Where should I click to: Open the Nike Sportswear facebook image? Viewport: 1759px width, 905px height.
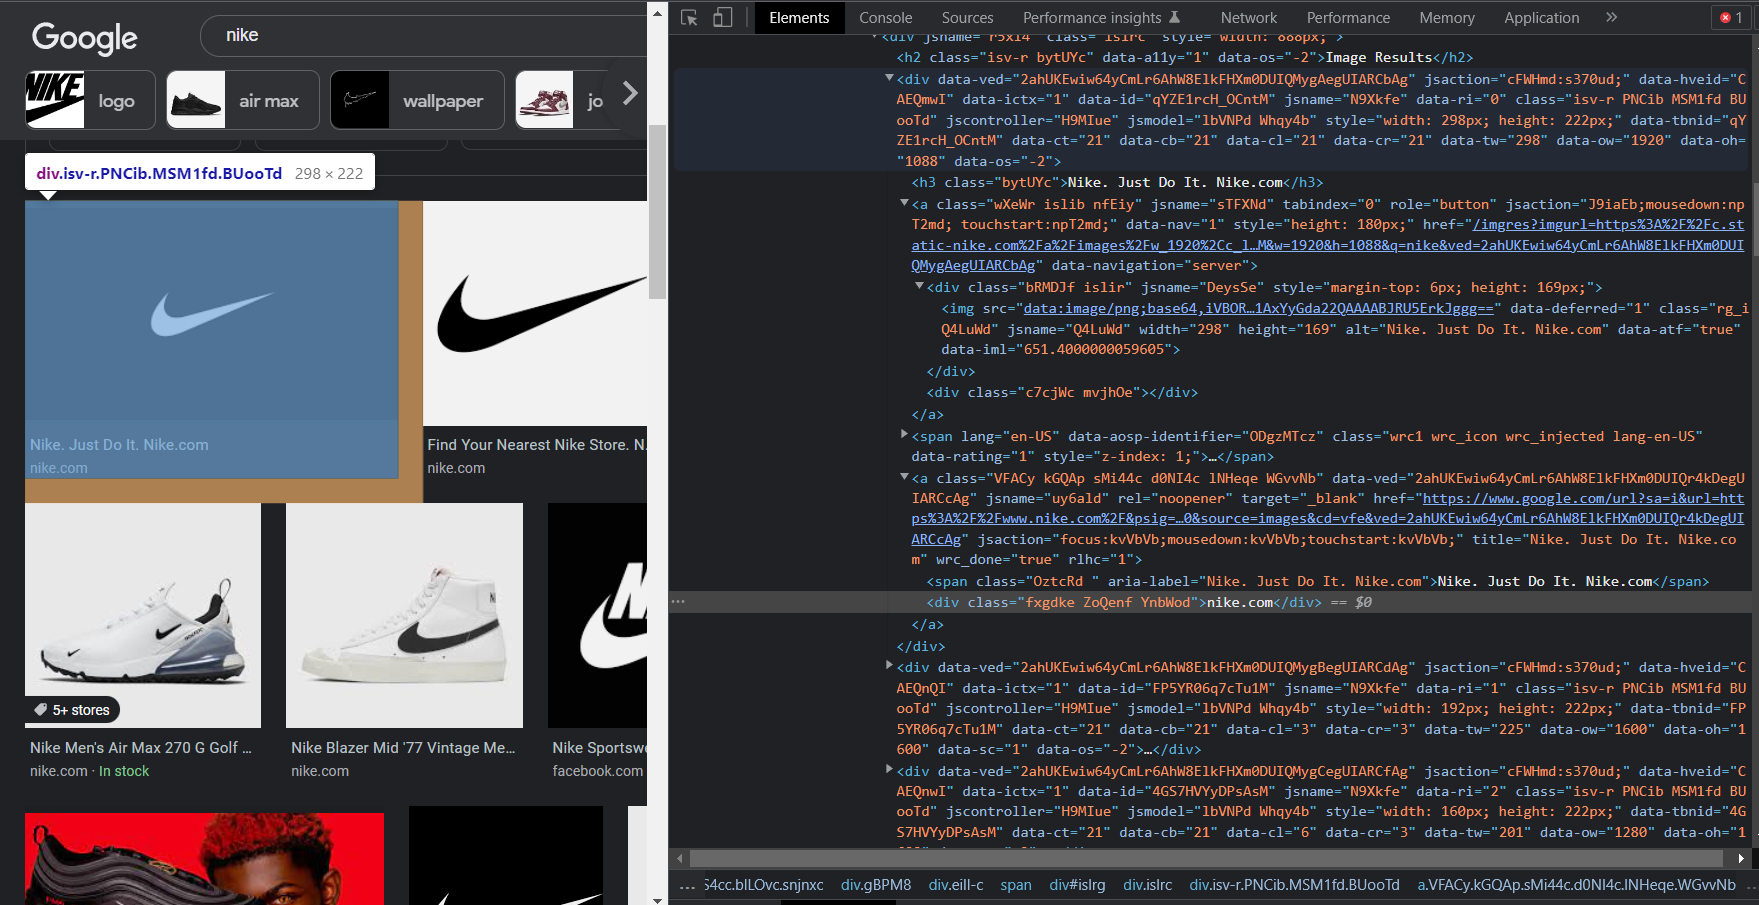[598, 615]
